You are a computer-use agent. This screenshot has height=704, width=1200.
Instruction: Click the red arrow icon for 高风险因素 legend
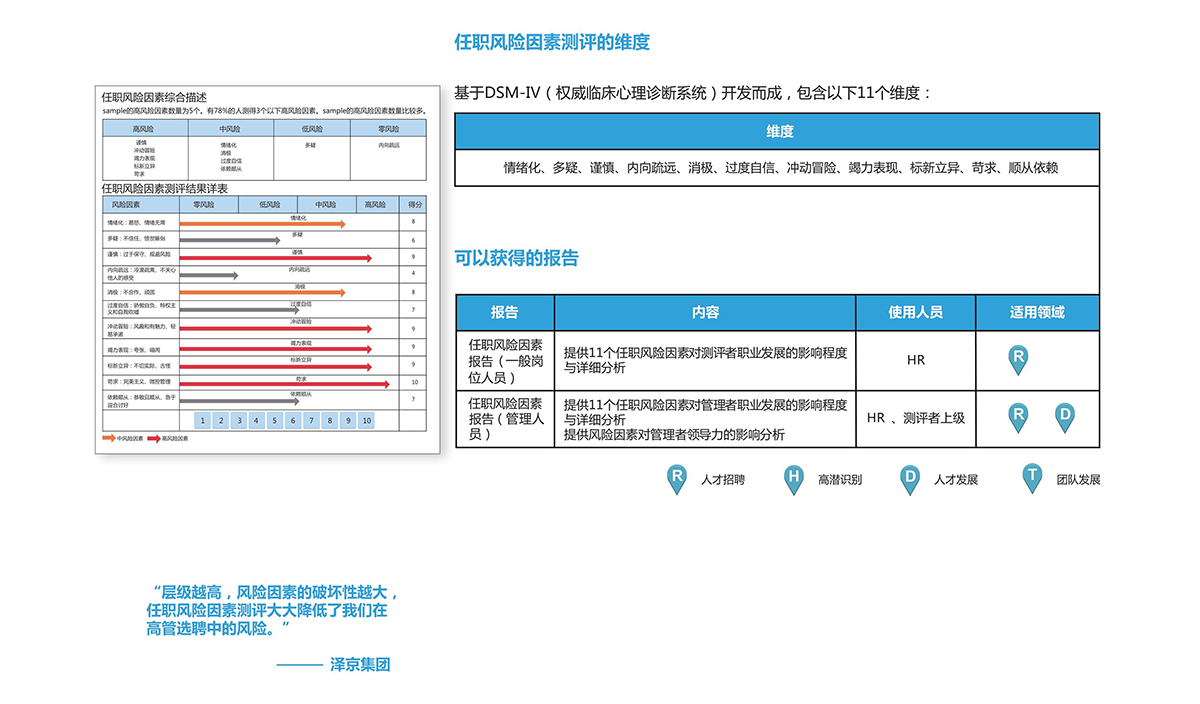point(154,438)
